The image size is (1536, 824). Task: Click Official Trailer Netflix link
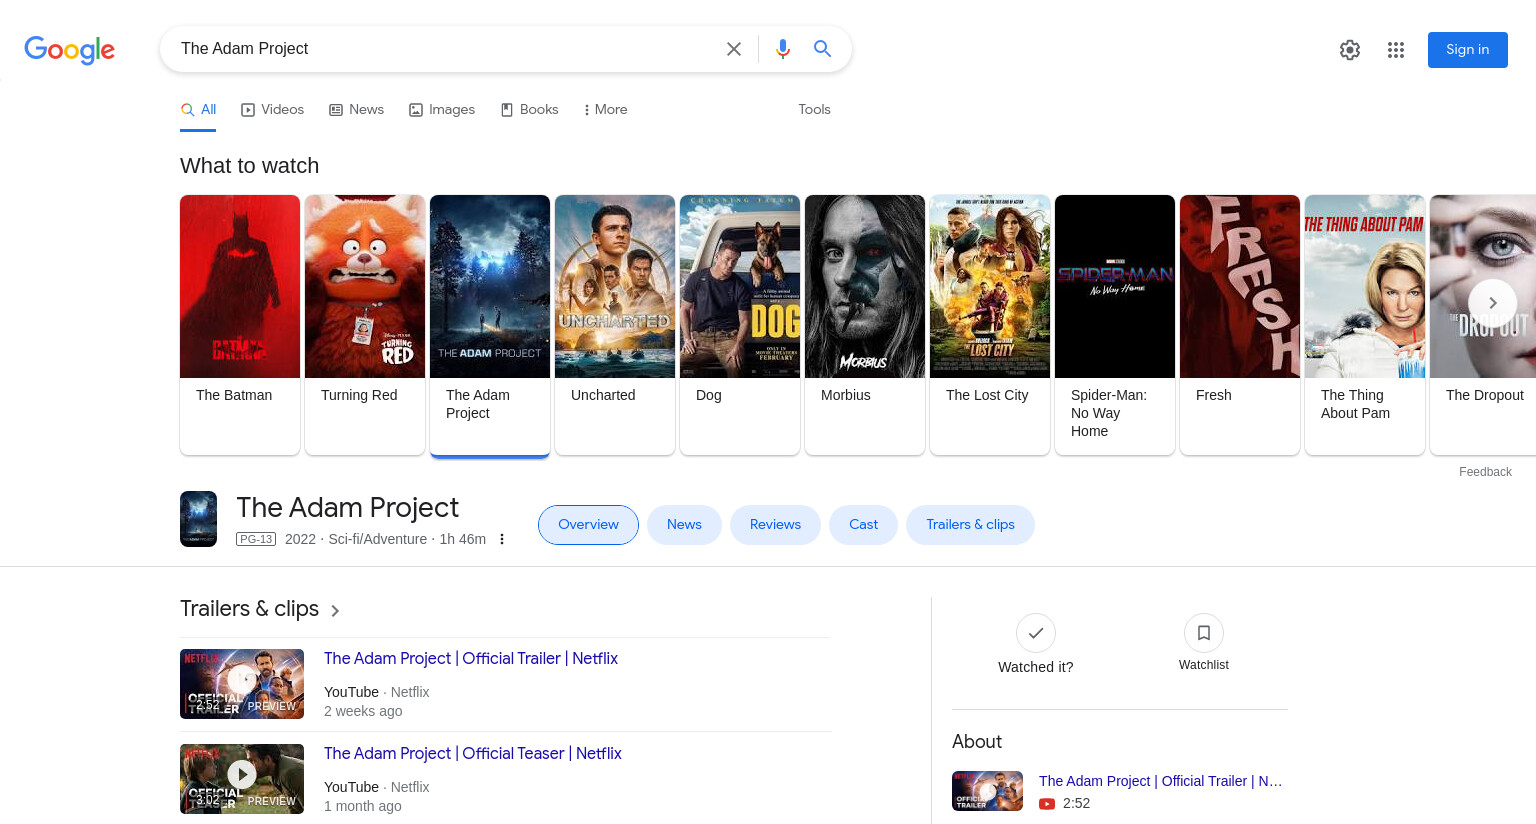(471, 659)
